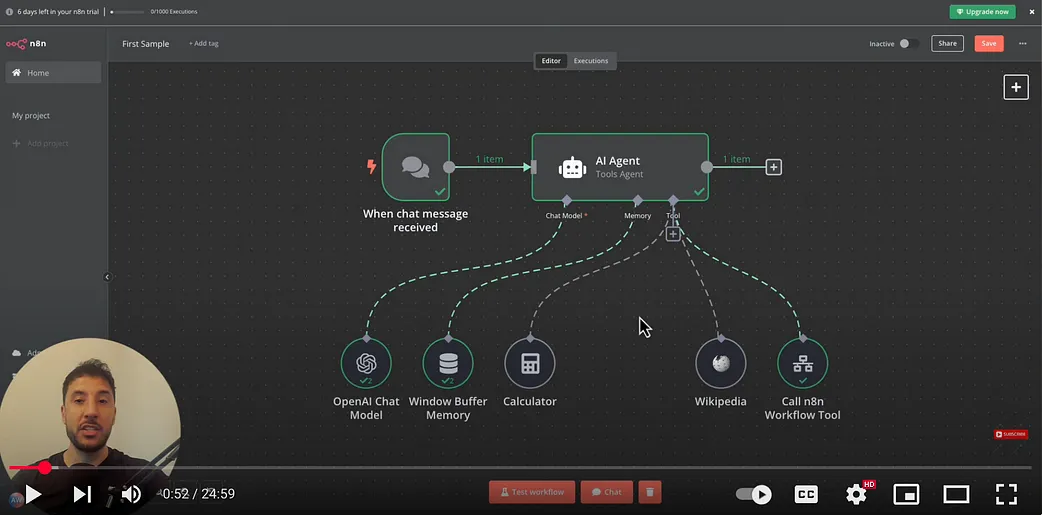Select the Call n8n Workflow Tool node
The width and height of the screenshot is (1042, 515).
tap(802, 363)
